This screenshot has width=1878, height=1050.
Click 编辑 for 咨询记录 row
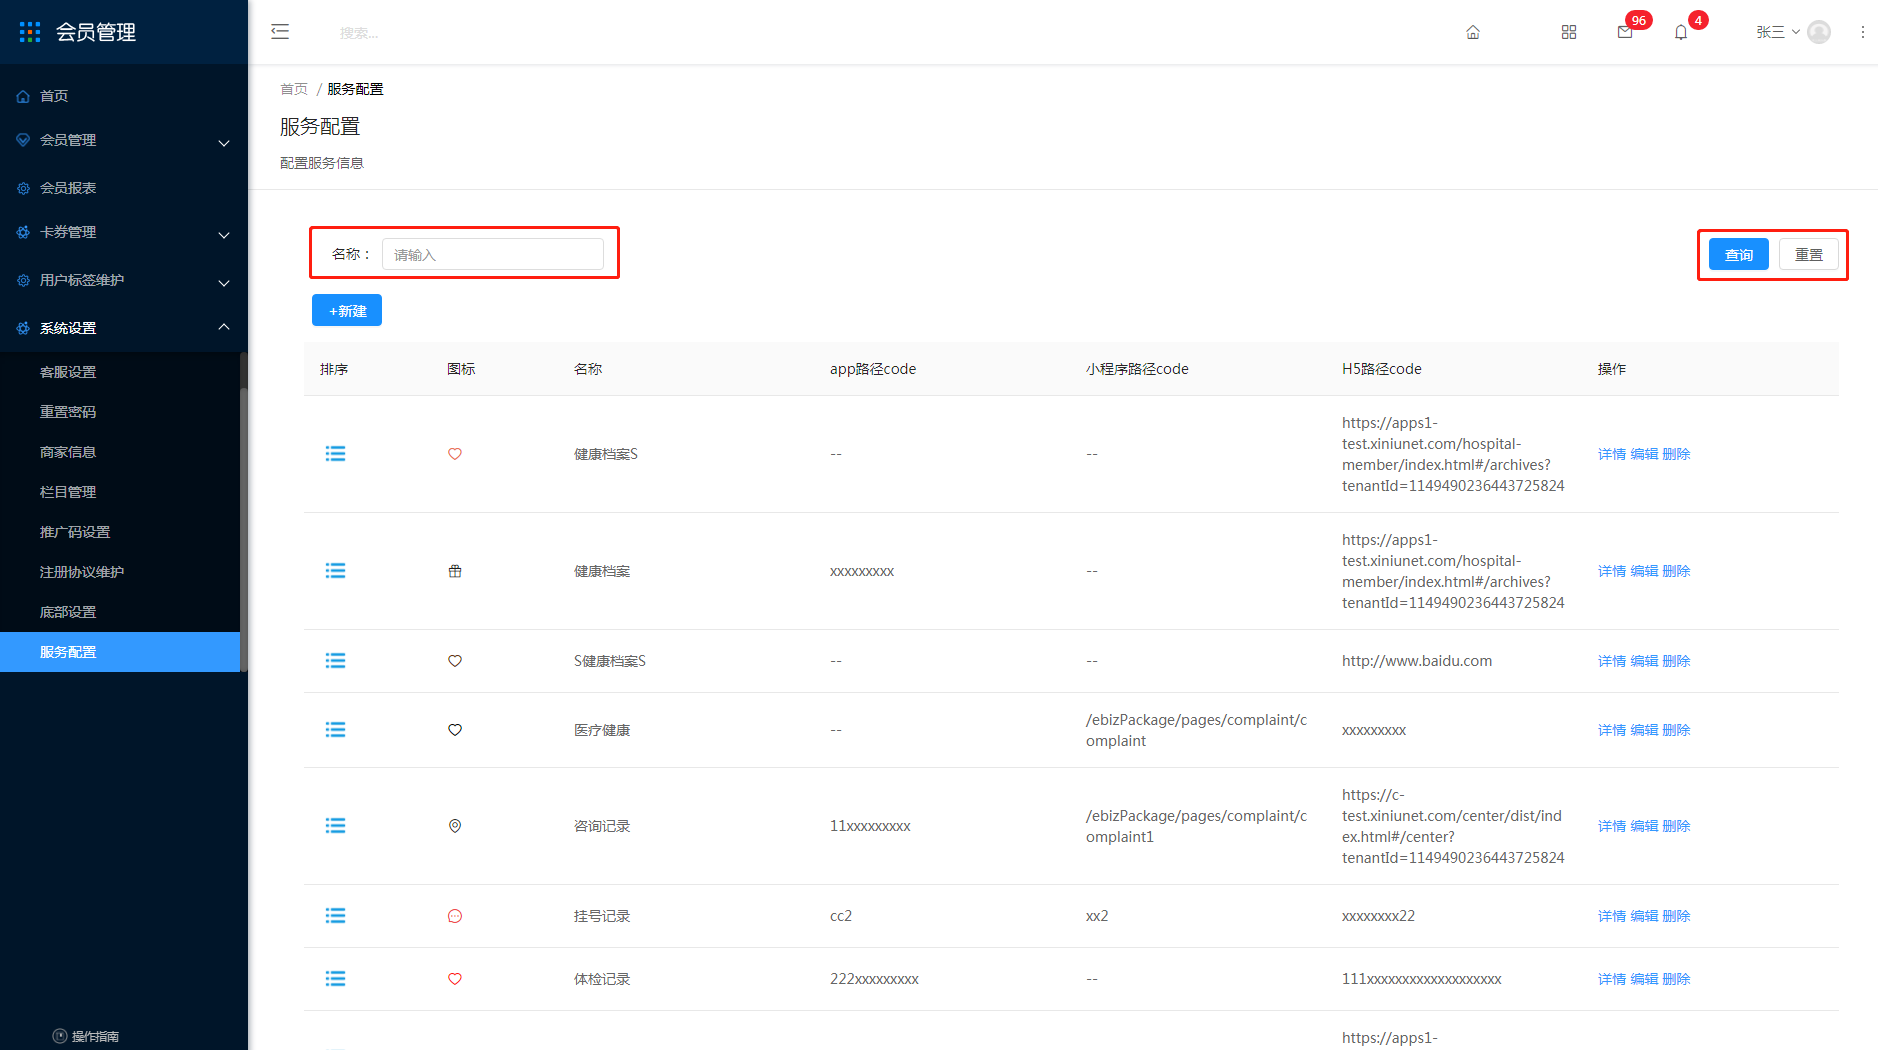point(1644,826)
